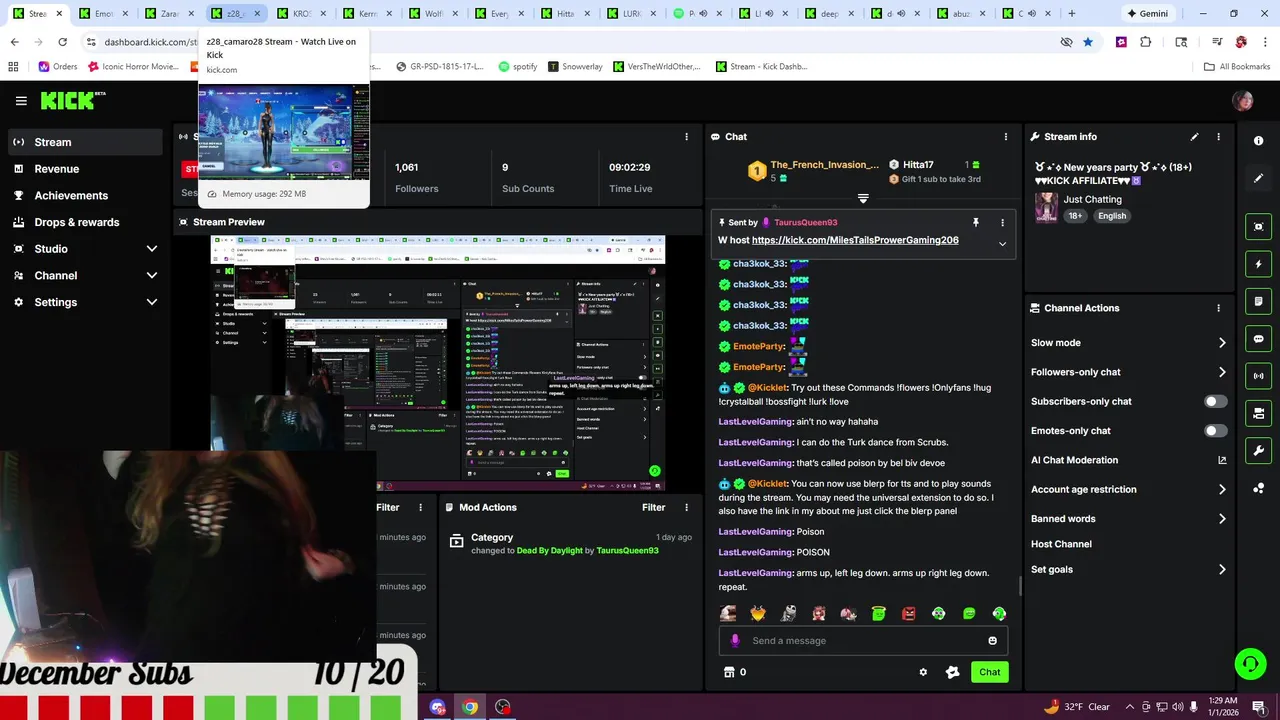Screen dimensions: 1280x720
Task: Toggle Emotes-only chat switch
Action: click(x=1215, y=431)
